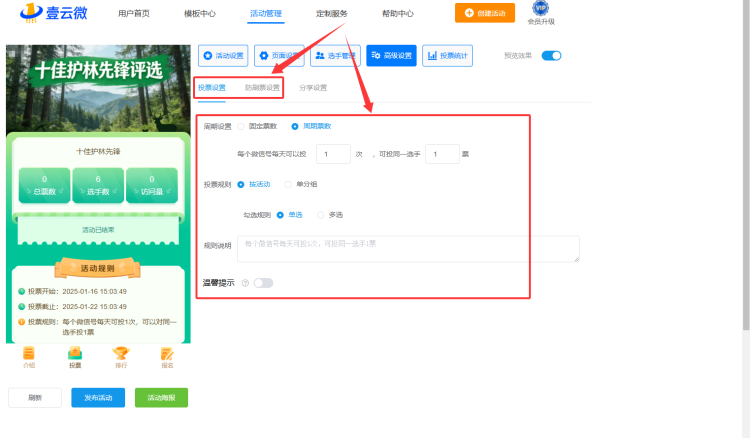The width and height of the screenshot is (750, 438).
Task: Select the 按活动 voting rule radio
Action: click(x=241, y=184)
